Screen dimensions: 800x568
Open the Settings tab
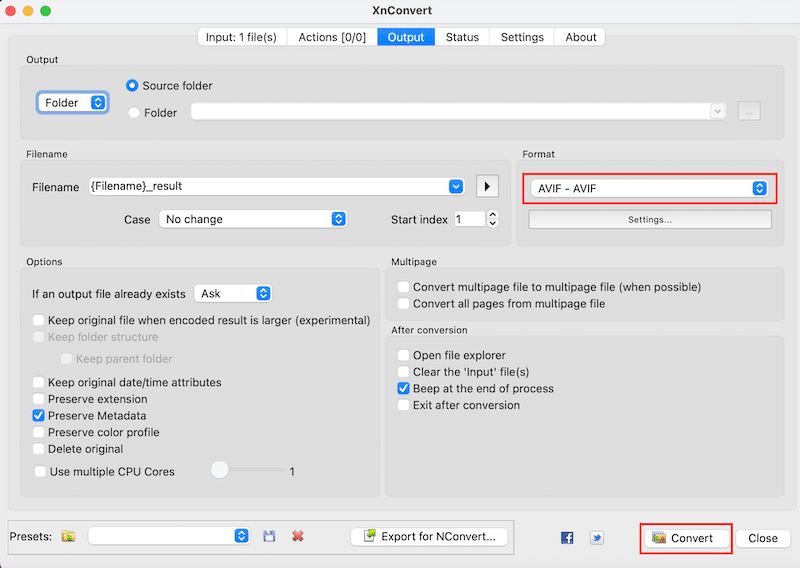[x=522, y=37]
